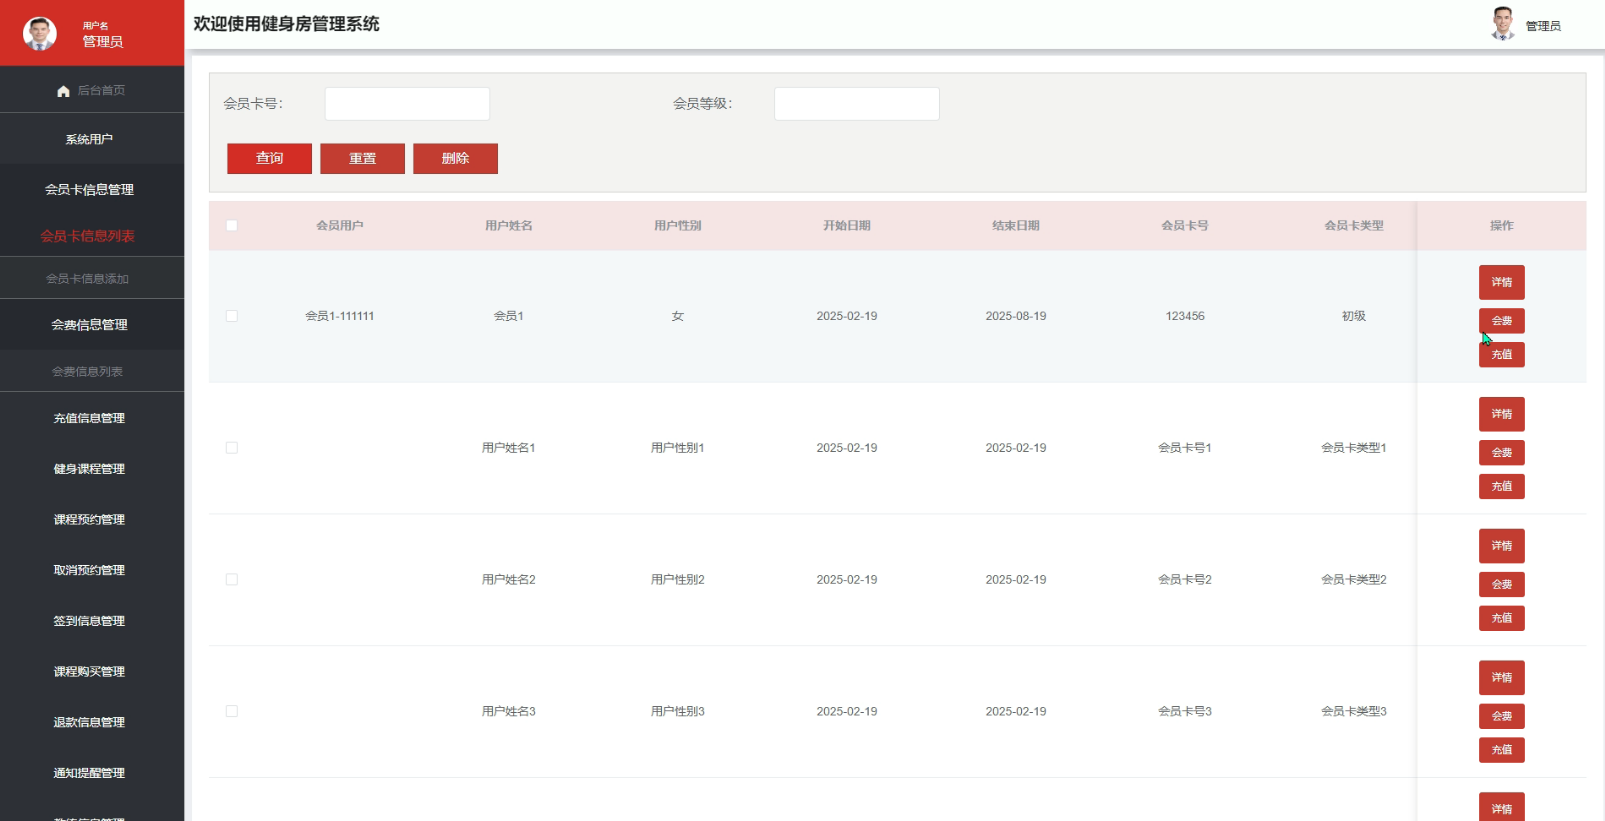
Task: Click 充值 for row 用户姓名1
Action: 1502,486
